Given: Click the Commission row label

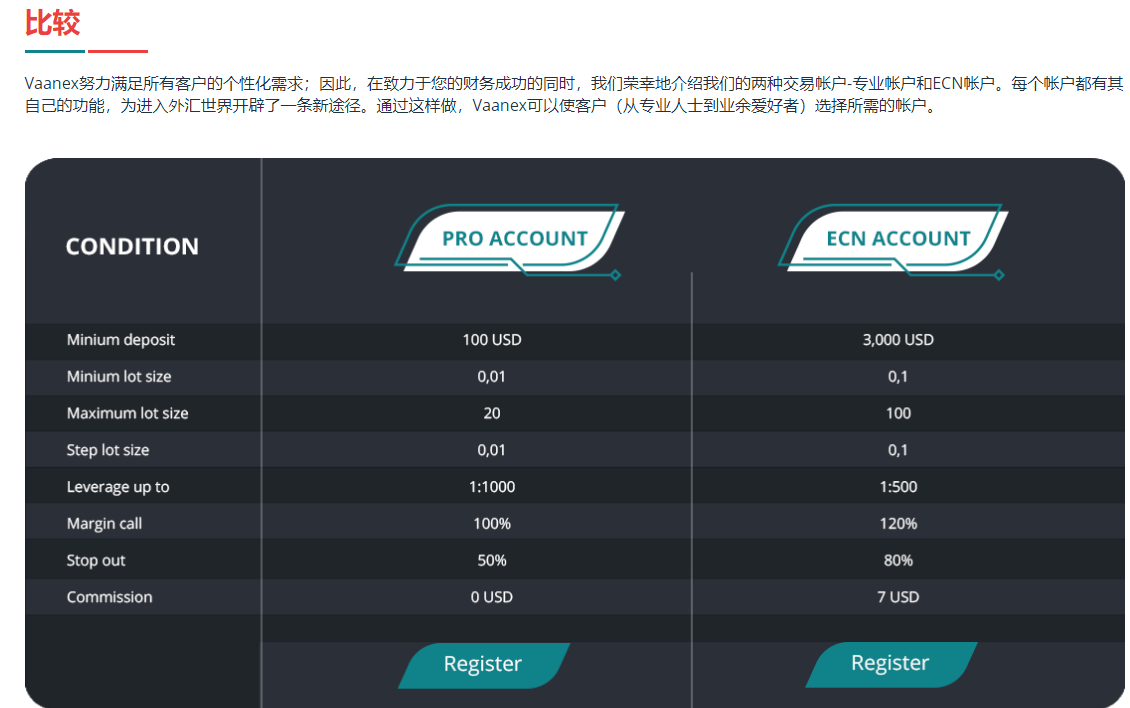Looking at the screenshot, I should 110,597.
